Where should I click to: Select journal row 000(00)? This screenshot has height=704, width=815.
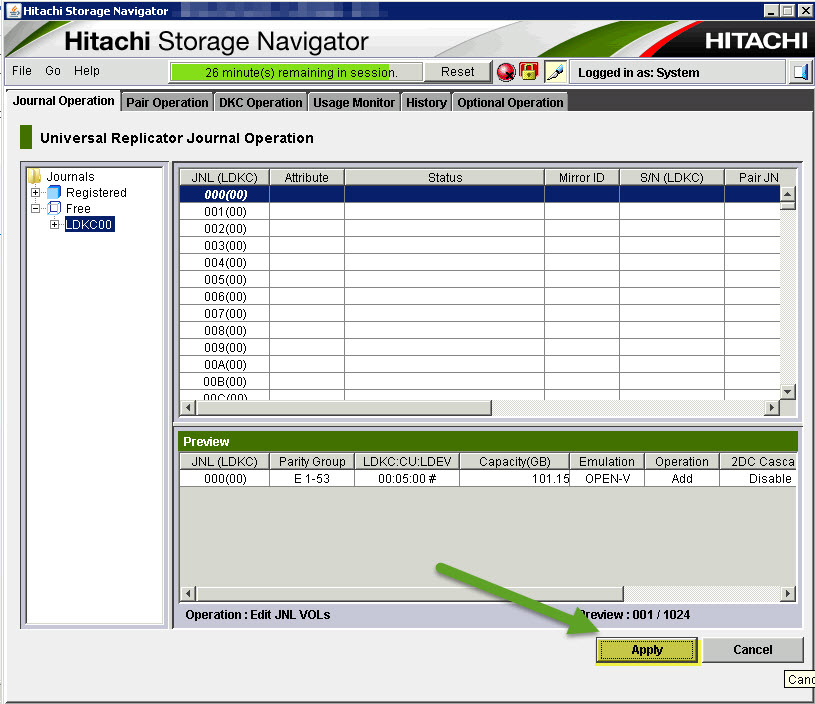tap(480, 194)
